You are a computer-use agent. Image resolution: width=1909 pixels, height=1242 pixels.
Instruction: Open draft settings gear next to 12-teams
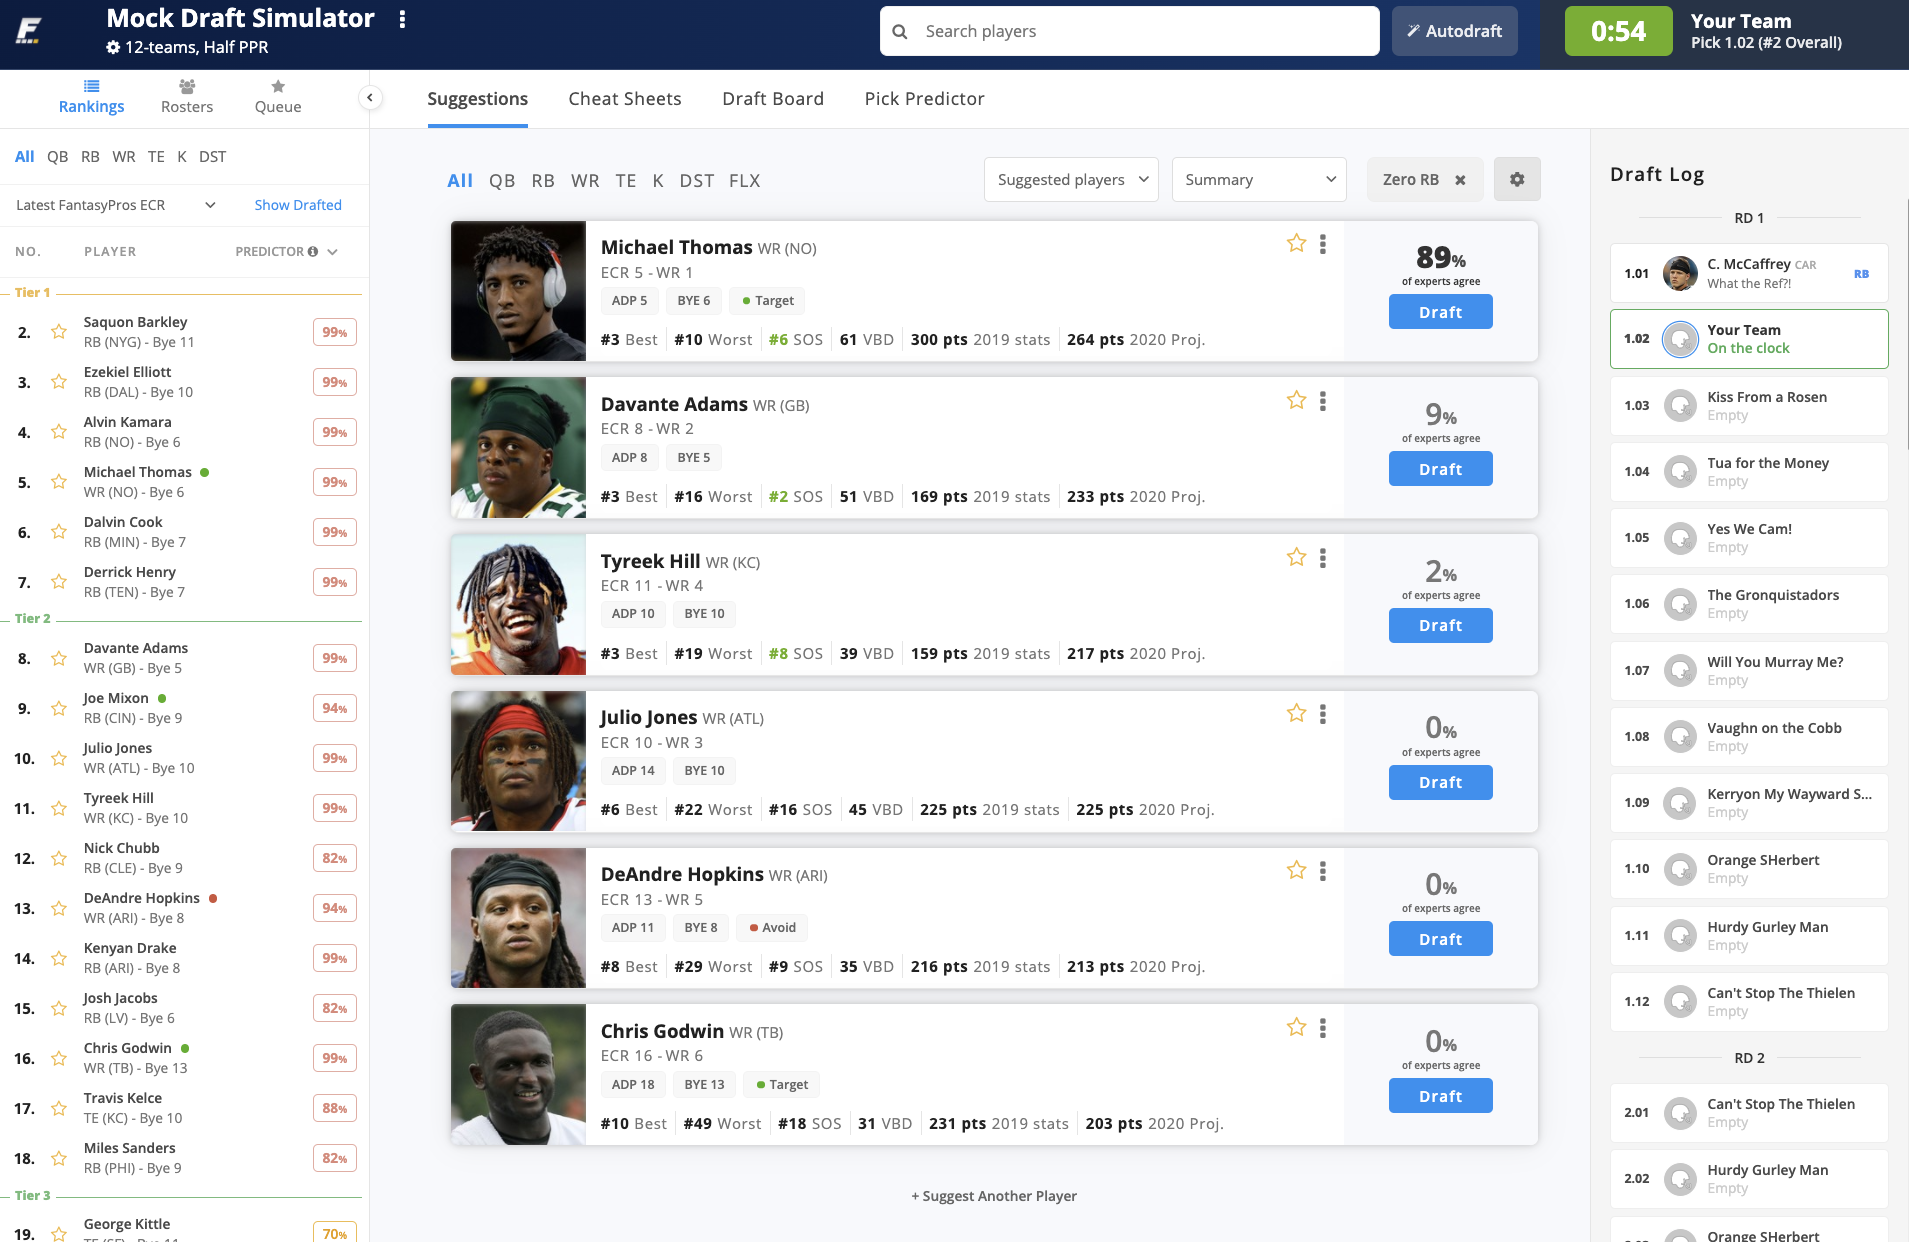(113, 47)
